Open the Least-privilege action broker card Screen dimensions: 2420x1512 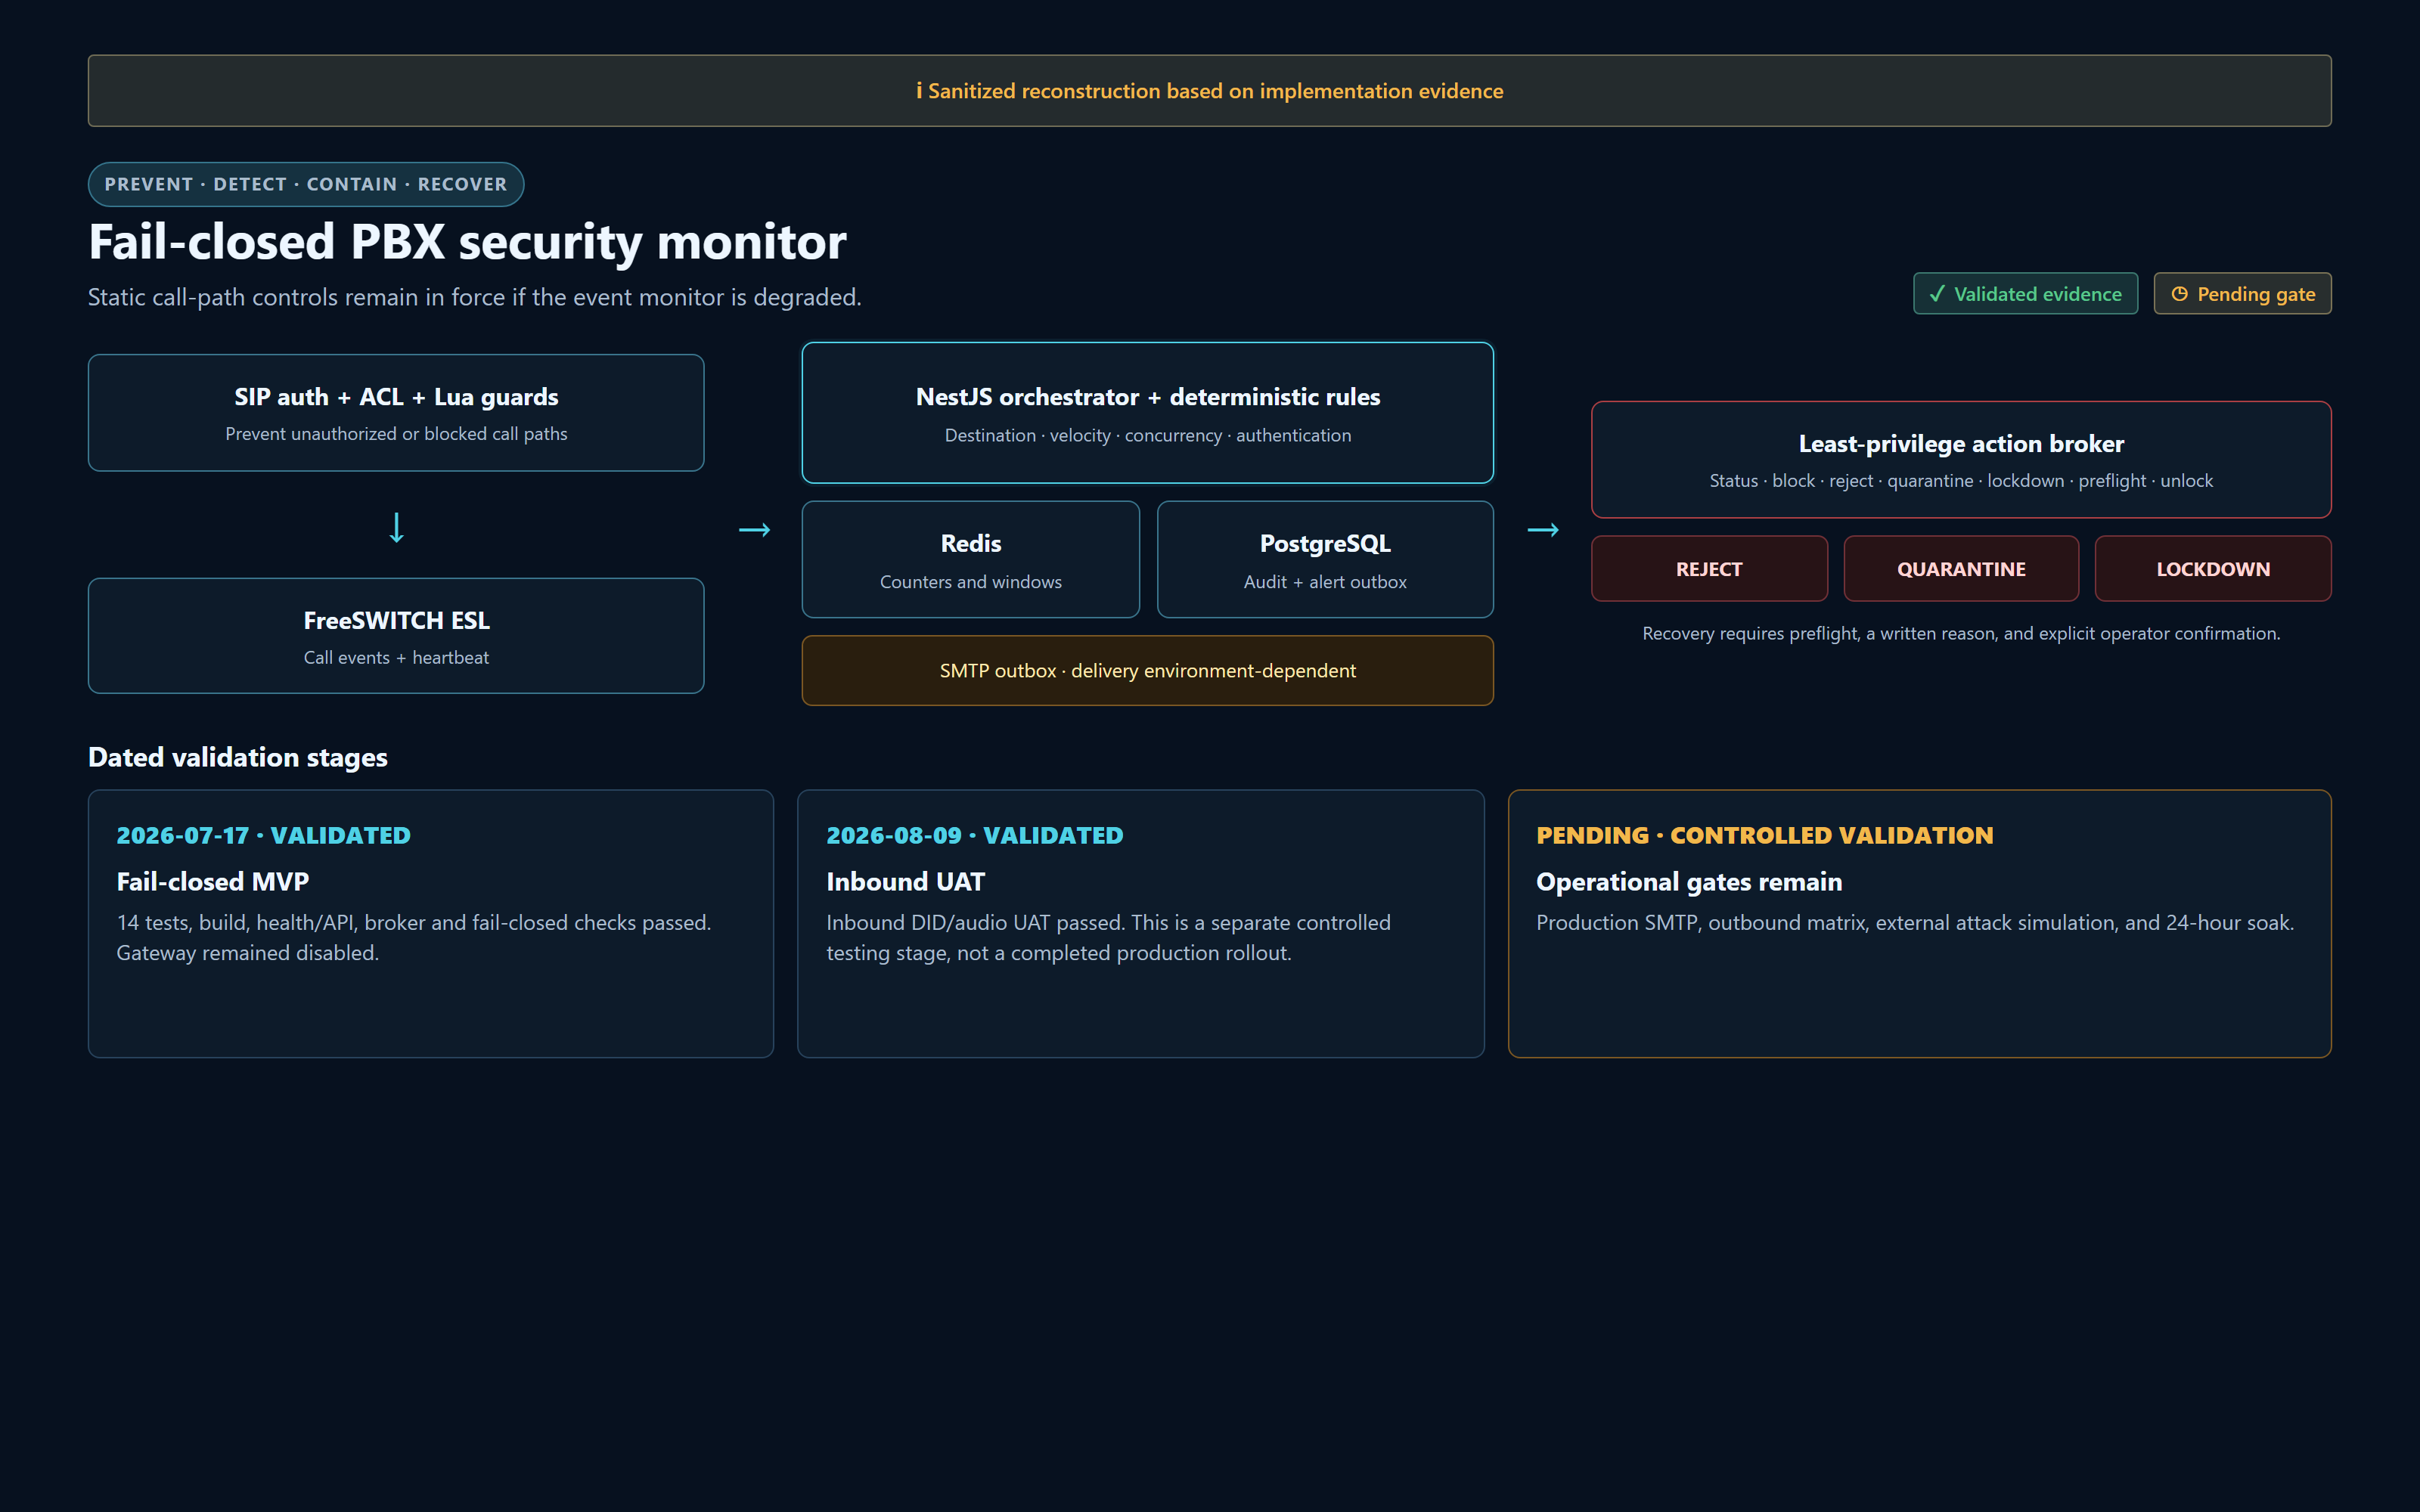[x=1961, y=460]
